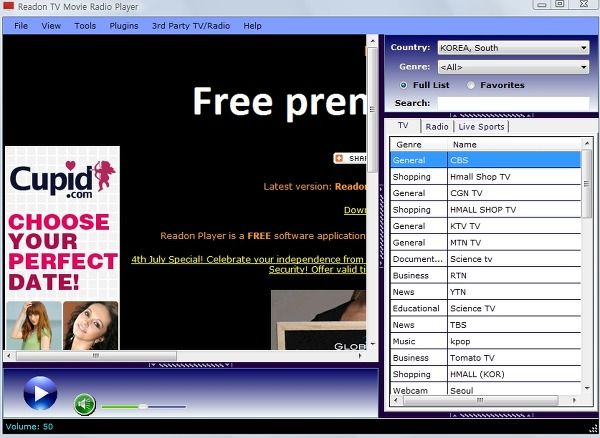The width and height of the screenshot is (600, 438).
Task: Open the Genre dropdown showing <All>
Action: click(513, 67)
